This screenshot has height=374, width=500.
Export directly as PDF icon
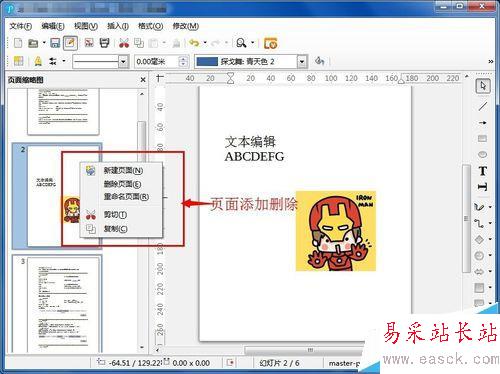point(89,43)
